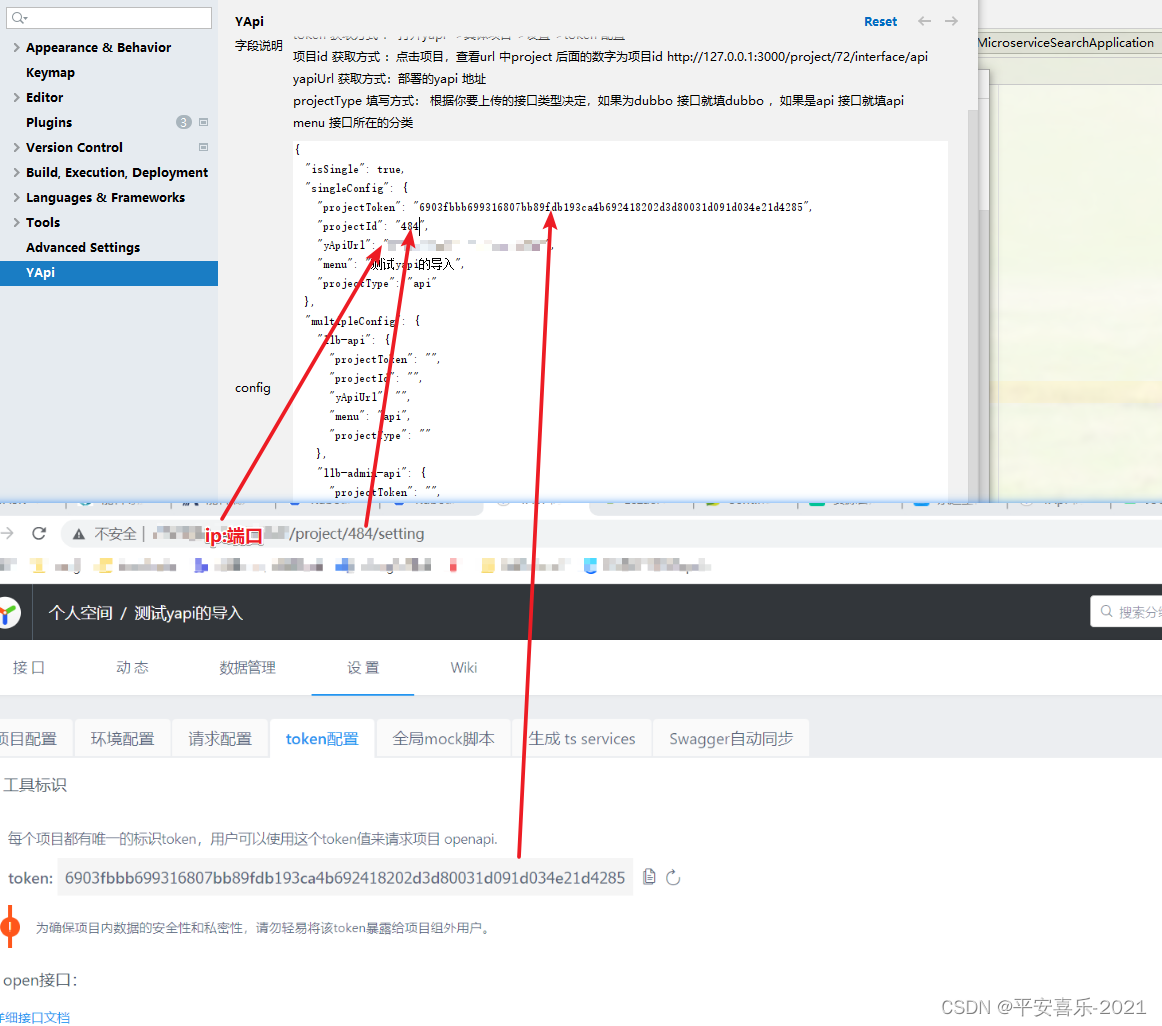
Task: Click the magnifier icon in the YApi search box
Action: point(1106,611)
